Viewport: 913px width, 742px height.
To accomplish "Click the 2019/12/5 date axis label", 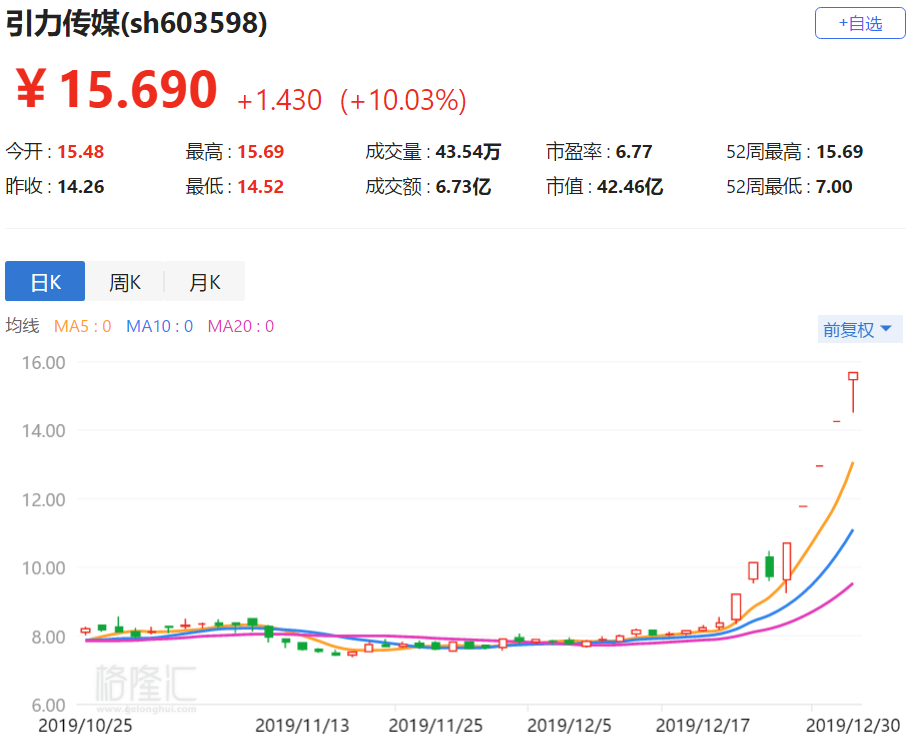I will pos(569,726).
